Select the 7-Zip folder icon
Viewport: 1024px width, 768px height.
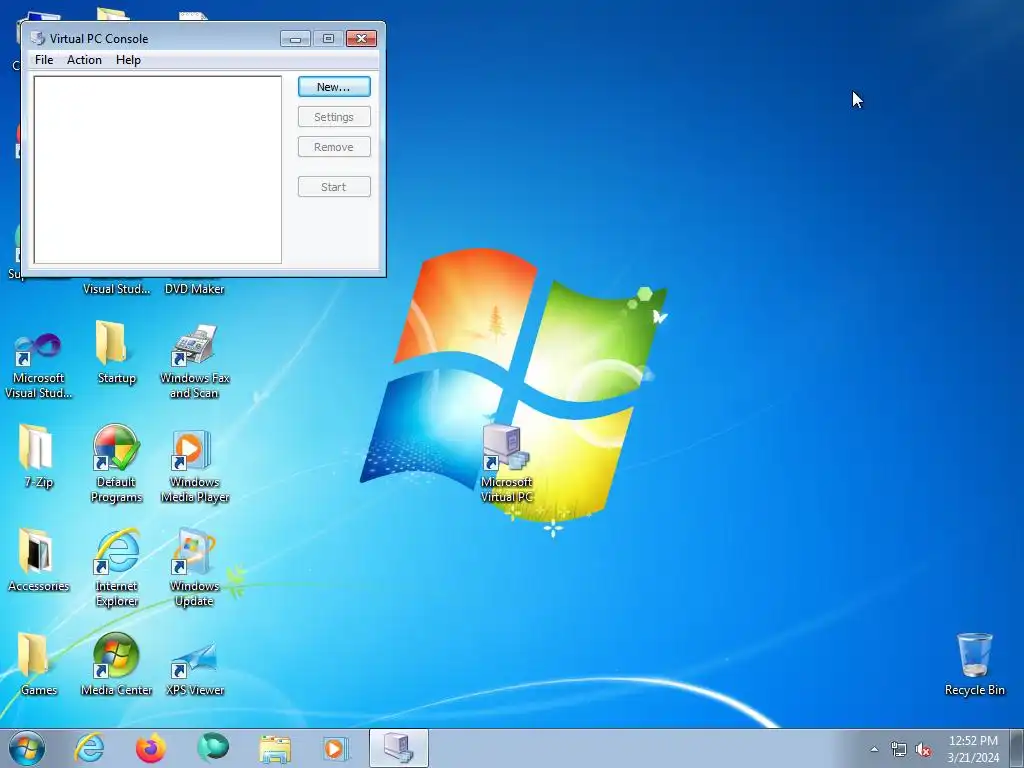click(x=38, y=456)
